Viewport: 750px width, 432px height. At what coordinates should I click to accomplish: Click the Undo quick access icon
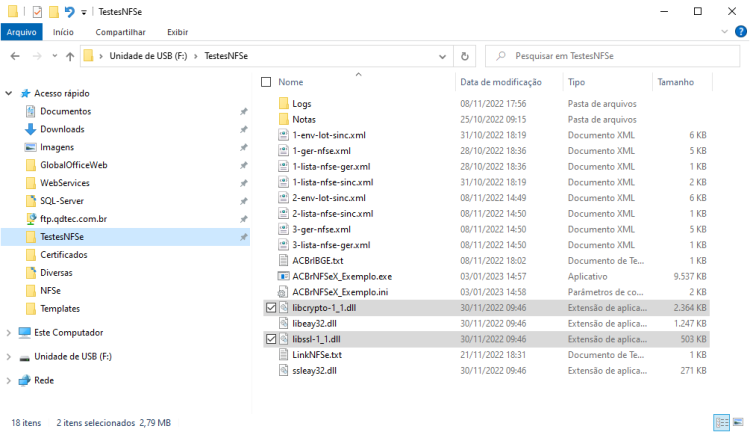click(x=70, y=11)
